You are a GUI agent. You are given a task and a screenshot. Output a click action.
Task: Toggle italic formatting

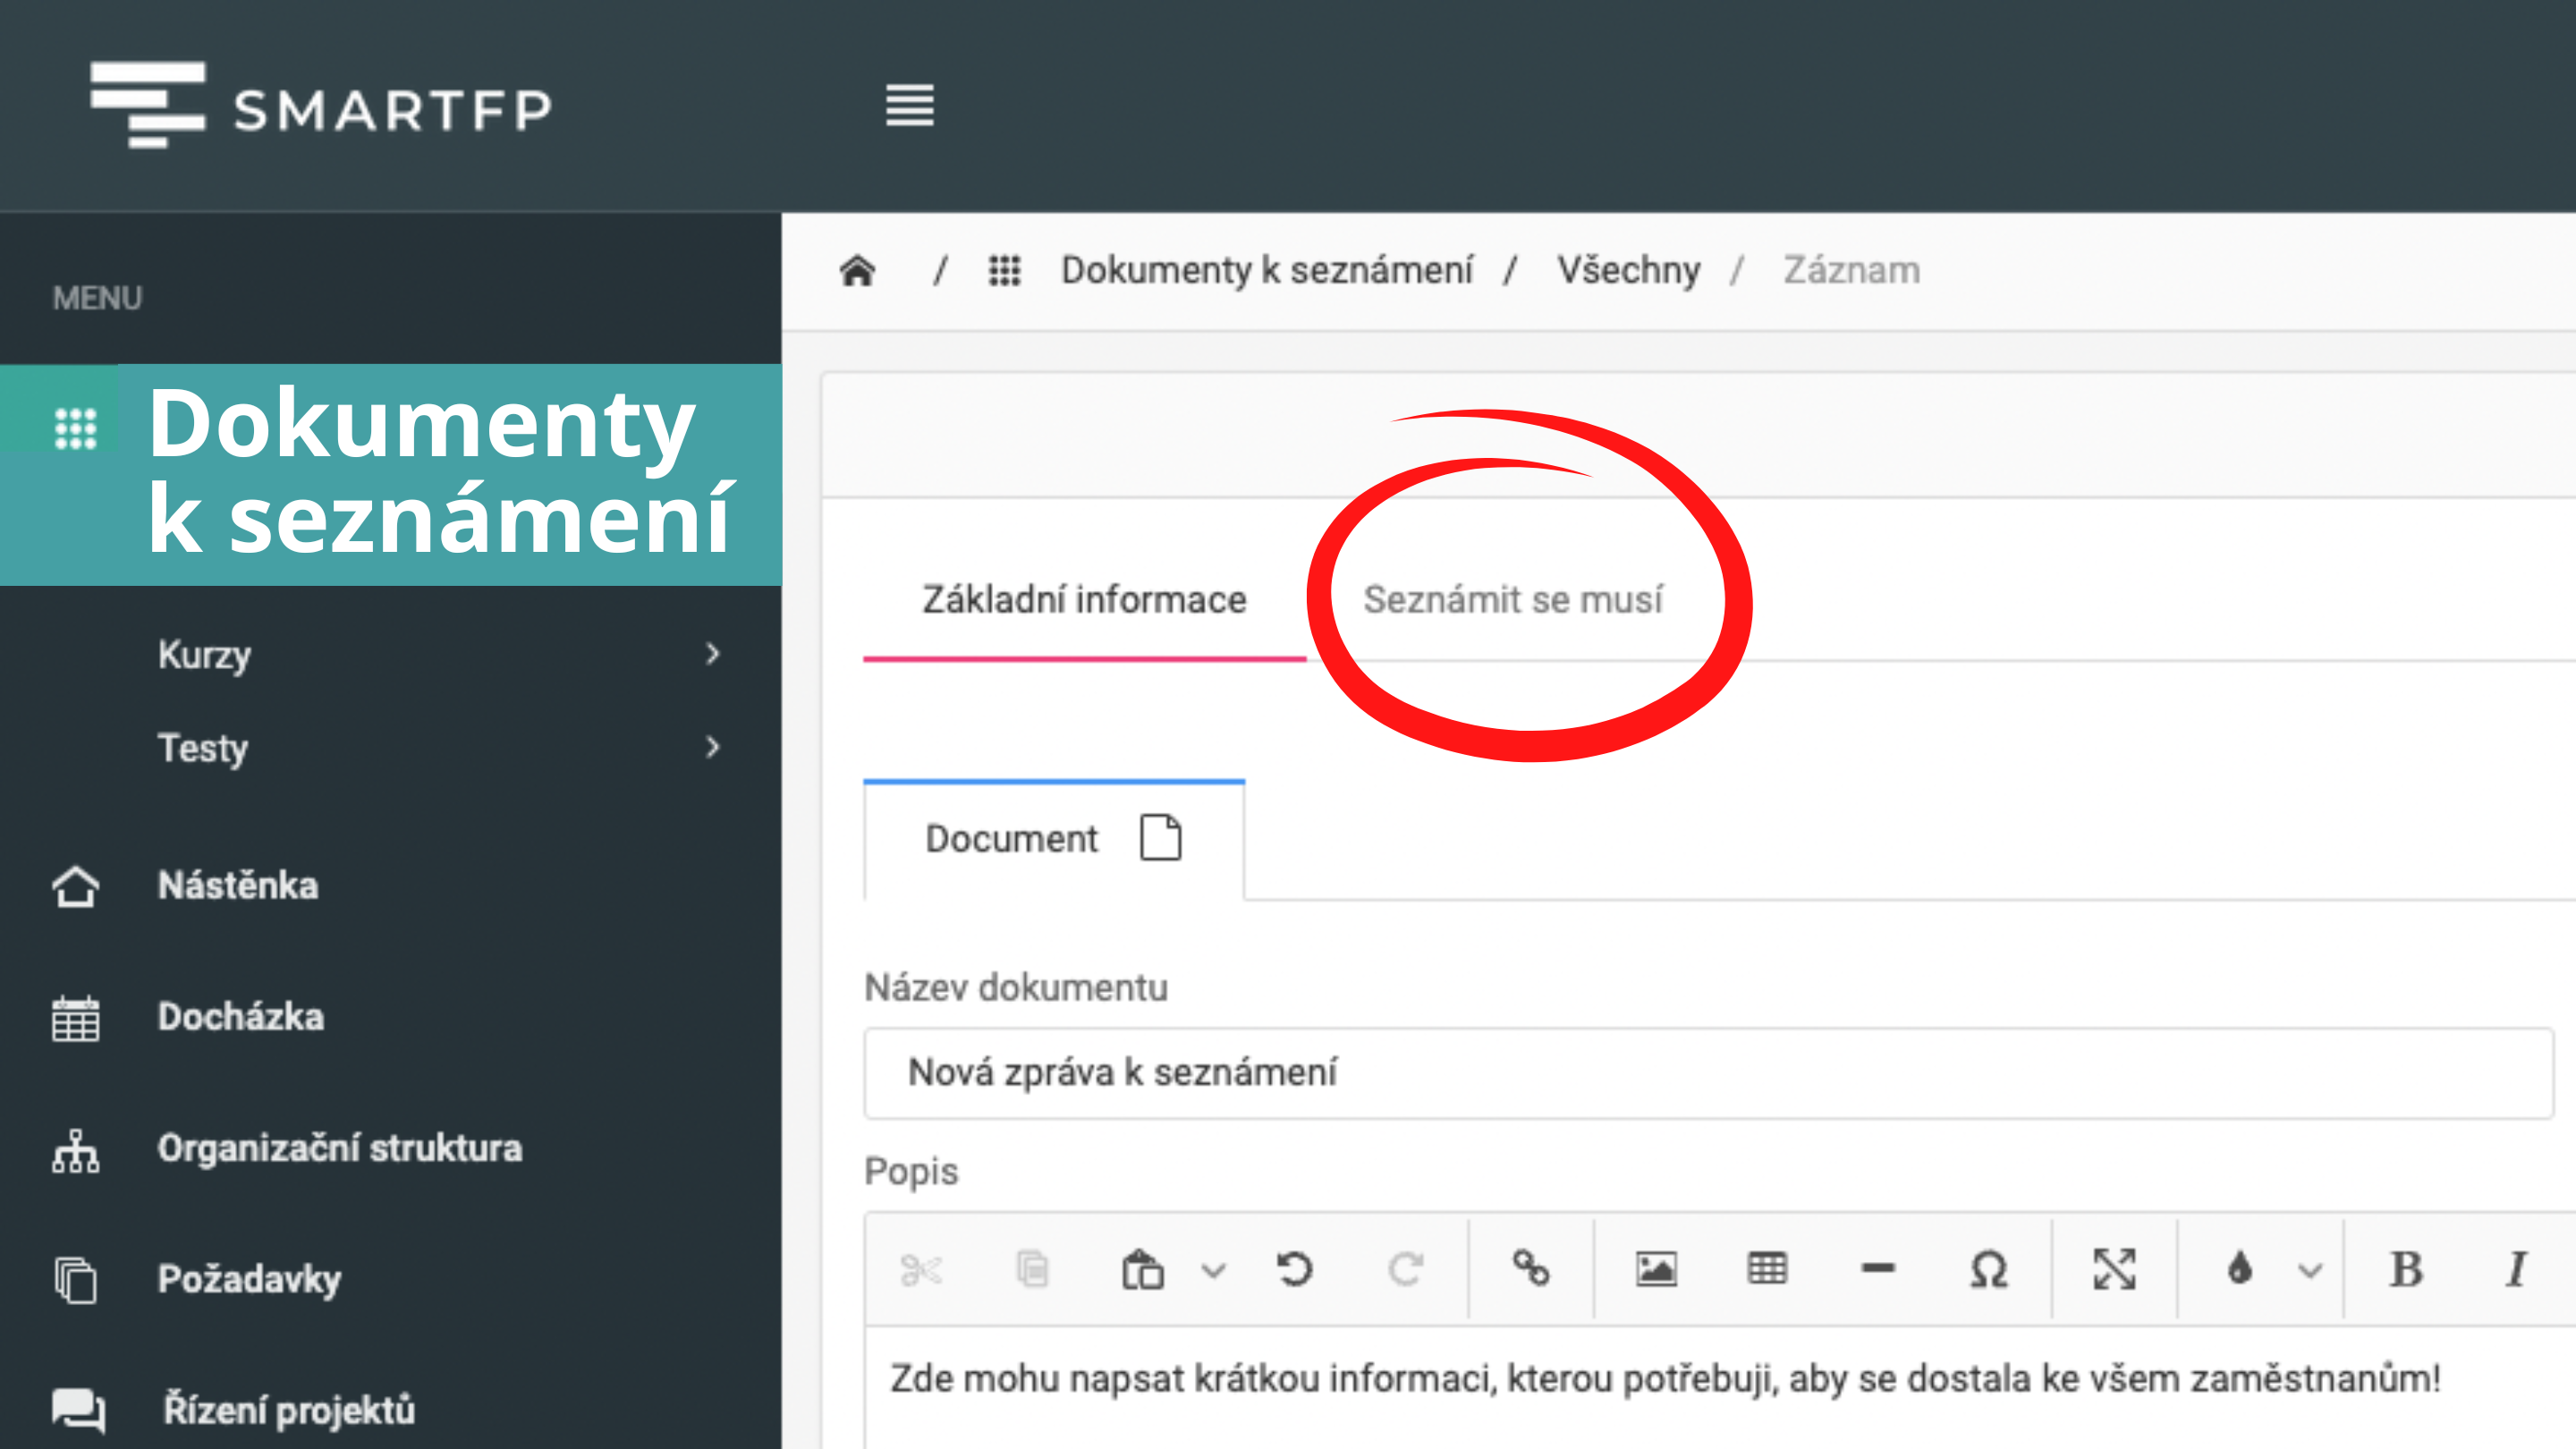pyautogui.click(x=2516, y=1269)
